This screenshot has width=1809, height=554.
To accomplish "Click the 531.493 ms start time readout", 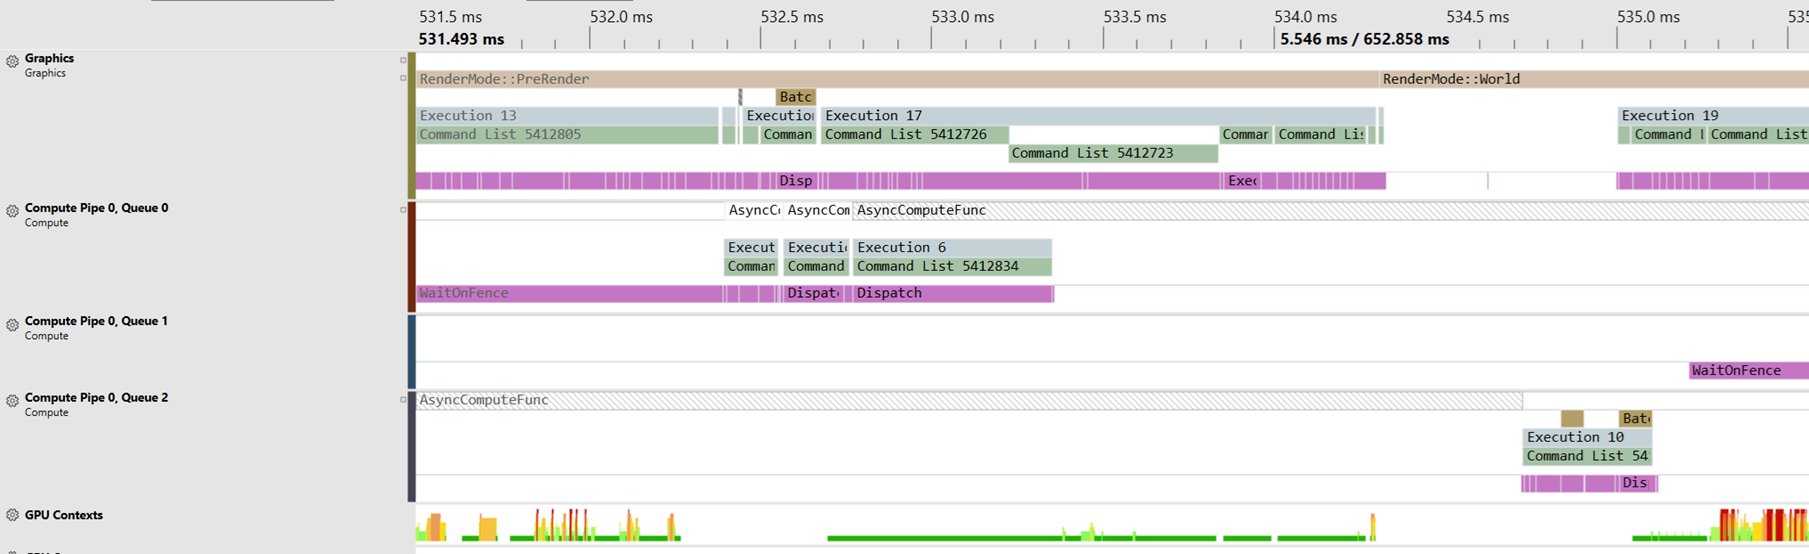I will [x=461, y=39].
